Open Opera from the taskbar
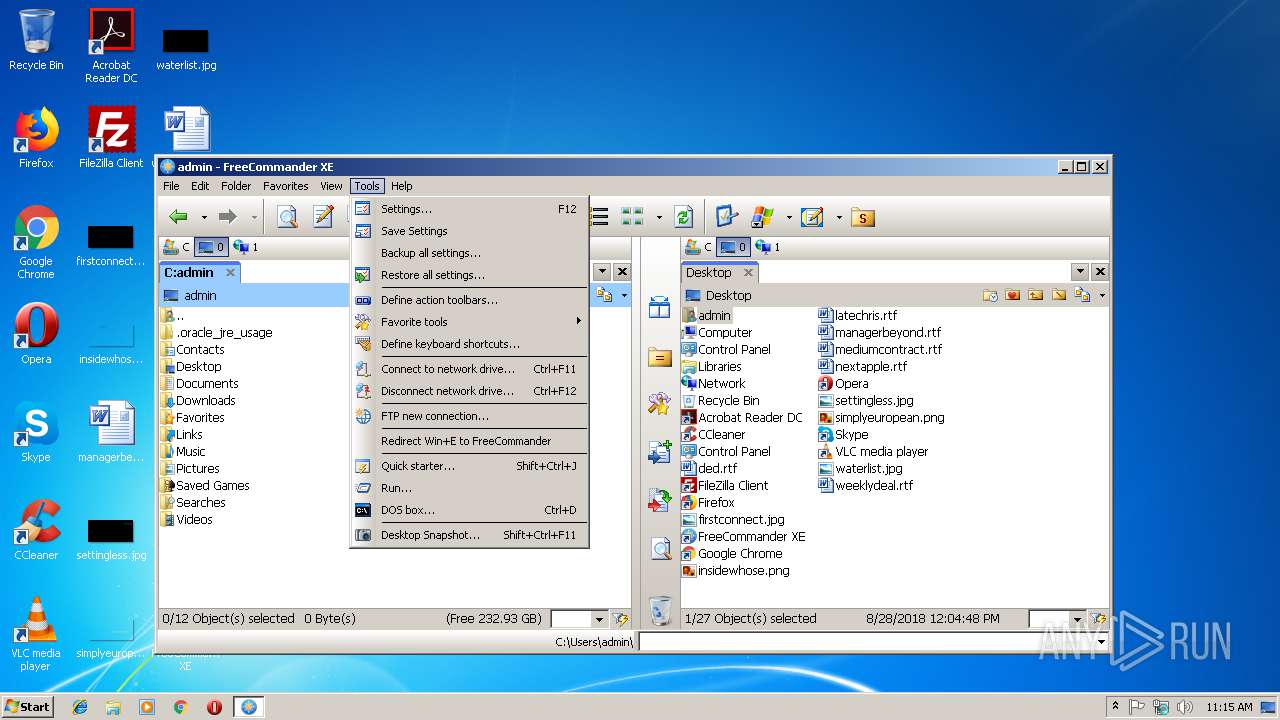 [x=214, y=707]
